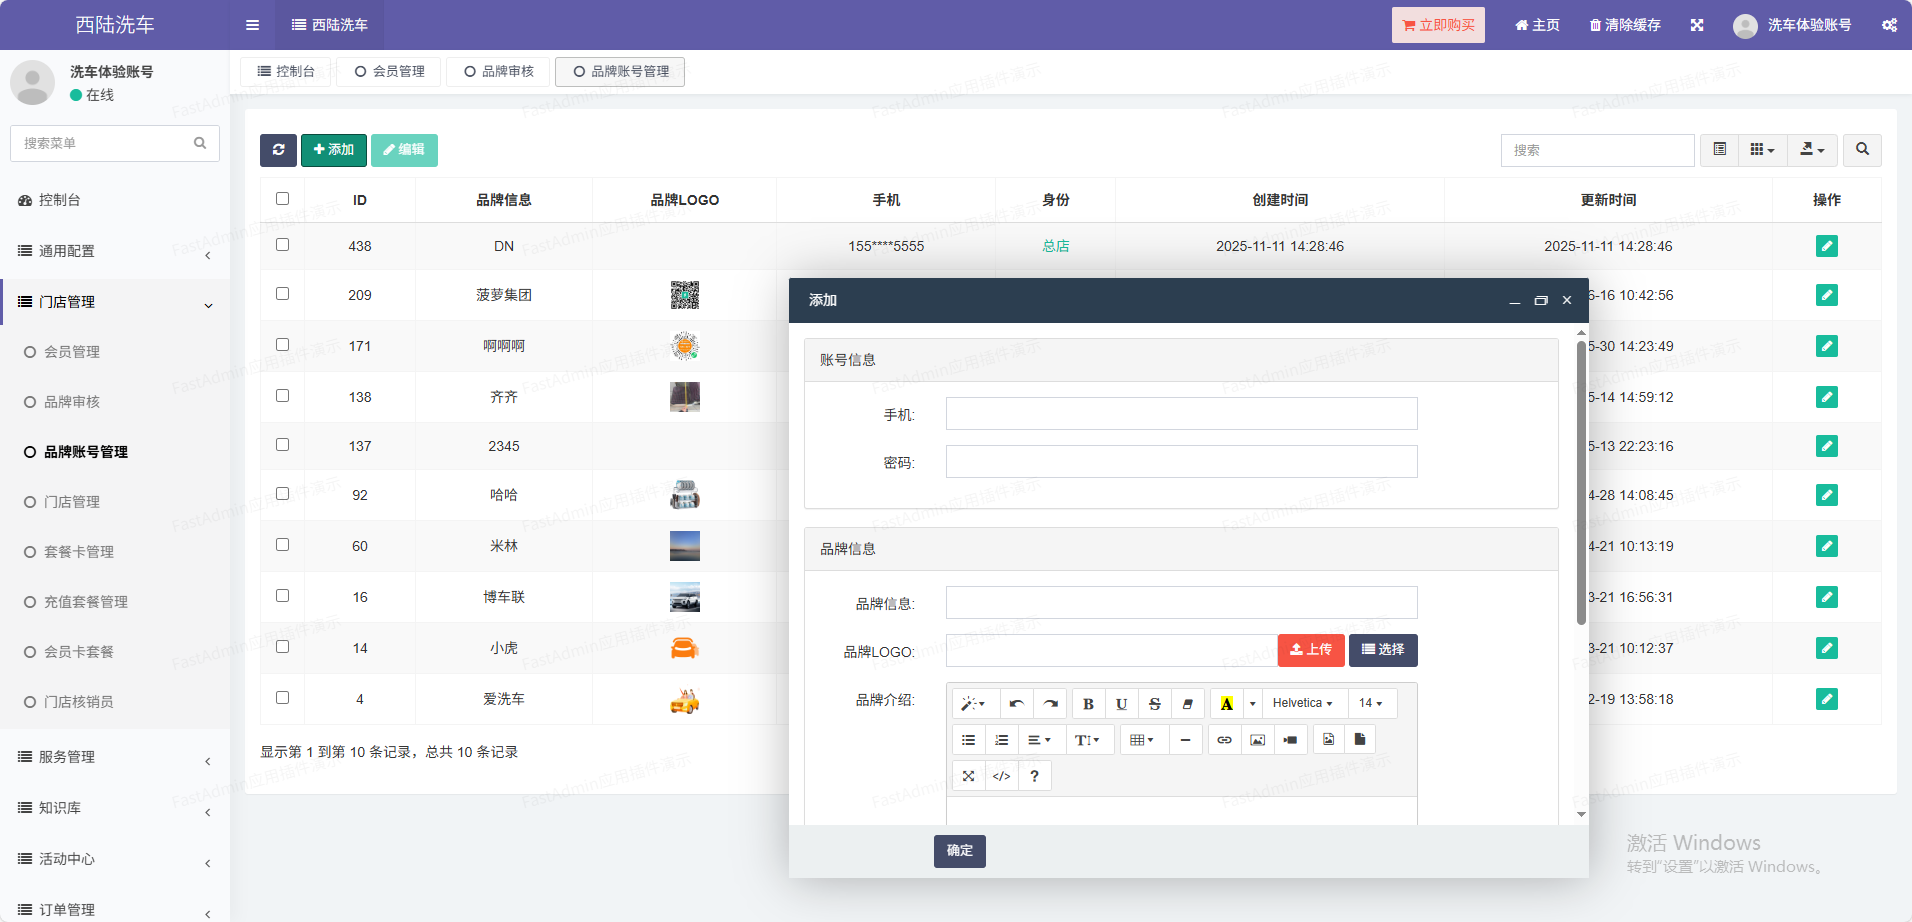Viewport: 1912px width, 922px height.
Task: Check the select-all checkbox in table header
Action: [282, 199]
